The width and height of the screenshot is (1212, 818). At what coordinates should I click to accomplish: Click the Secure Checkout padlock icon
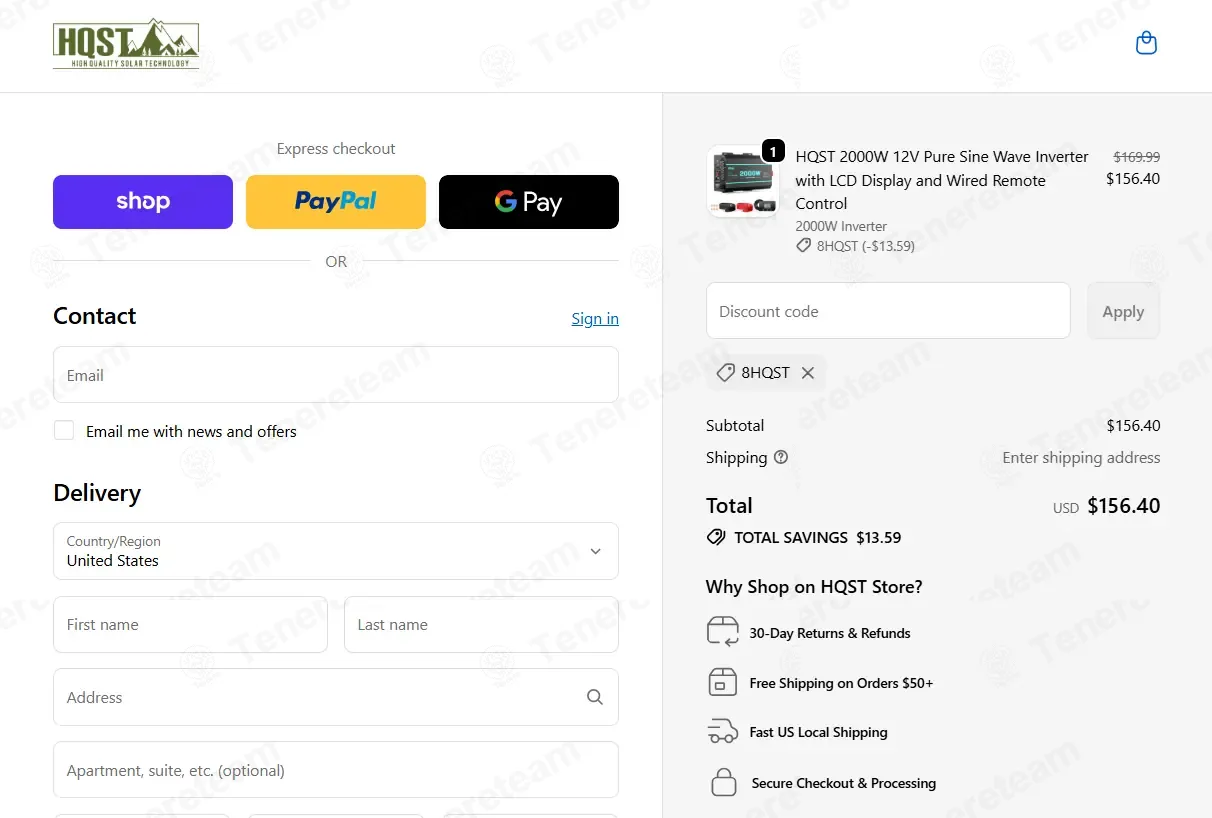pyautogui.click(x=723, y=782)
